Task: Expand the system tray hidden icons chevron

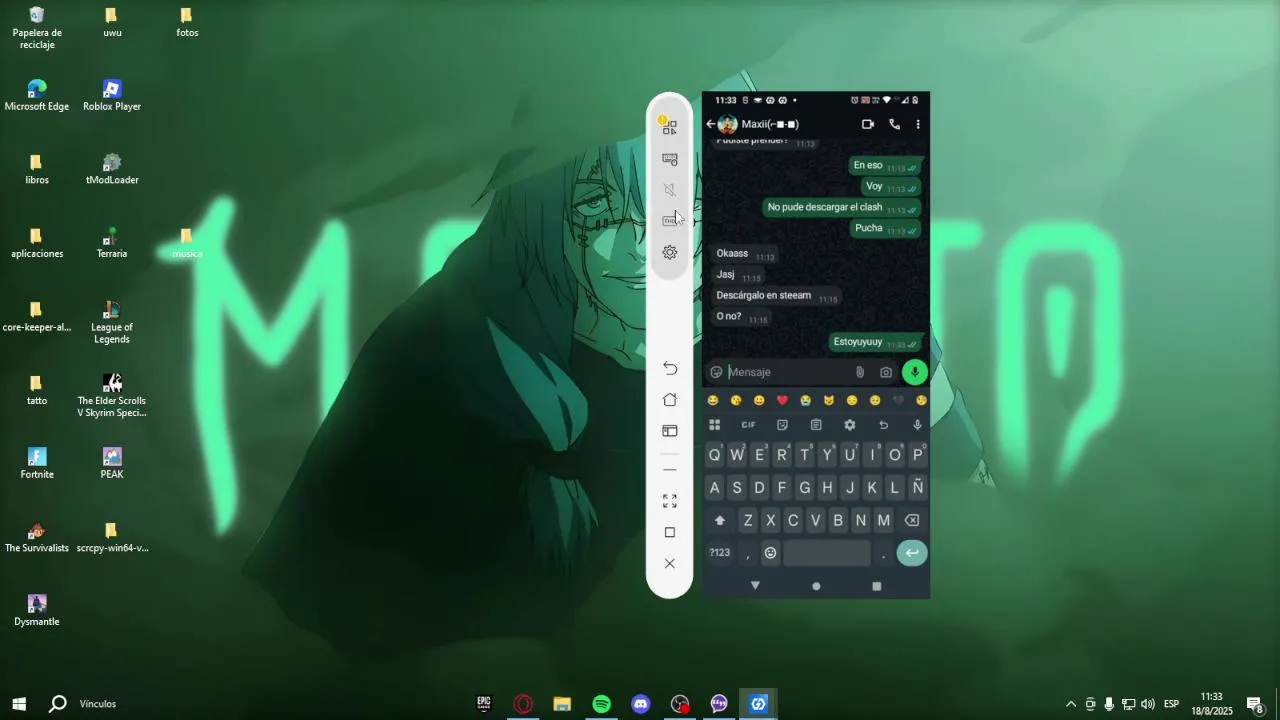Action: click(1071, 704)
